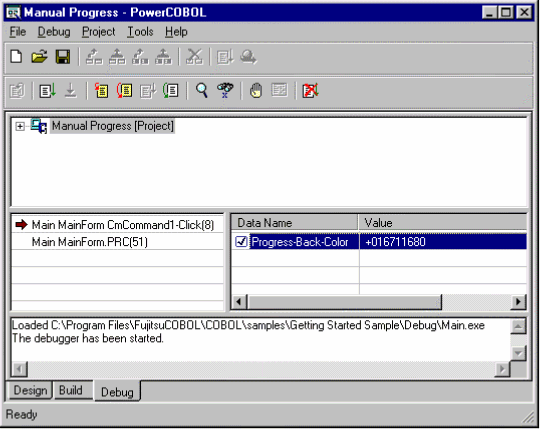The height and width of the screenshot is (429, 540).
Task: Open the Tools menu
Action: tap(140, 32)
